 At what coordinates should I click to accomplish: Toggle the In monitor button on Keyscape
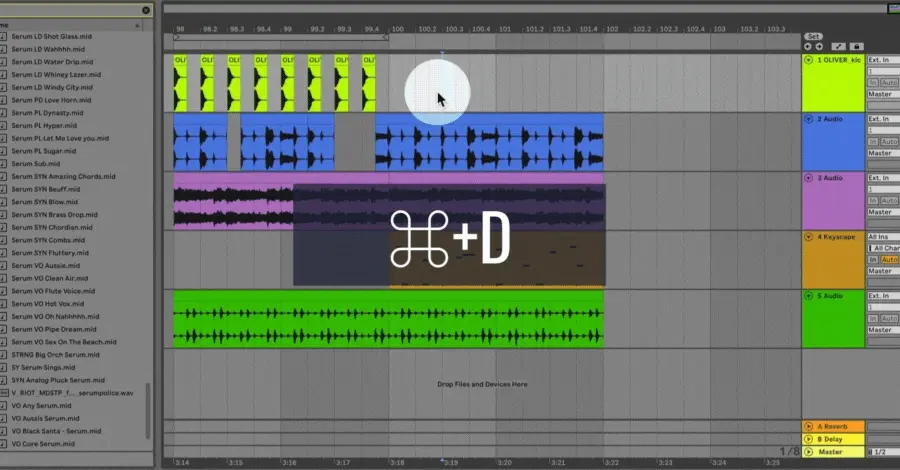[x=872, y=259]
